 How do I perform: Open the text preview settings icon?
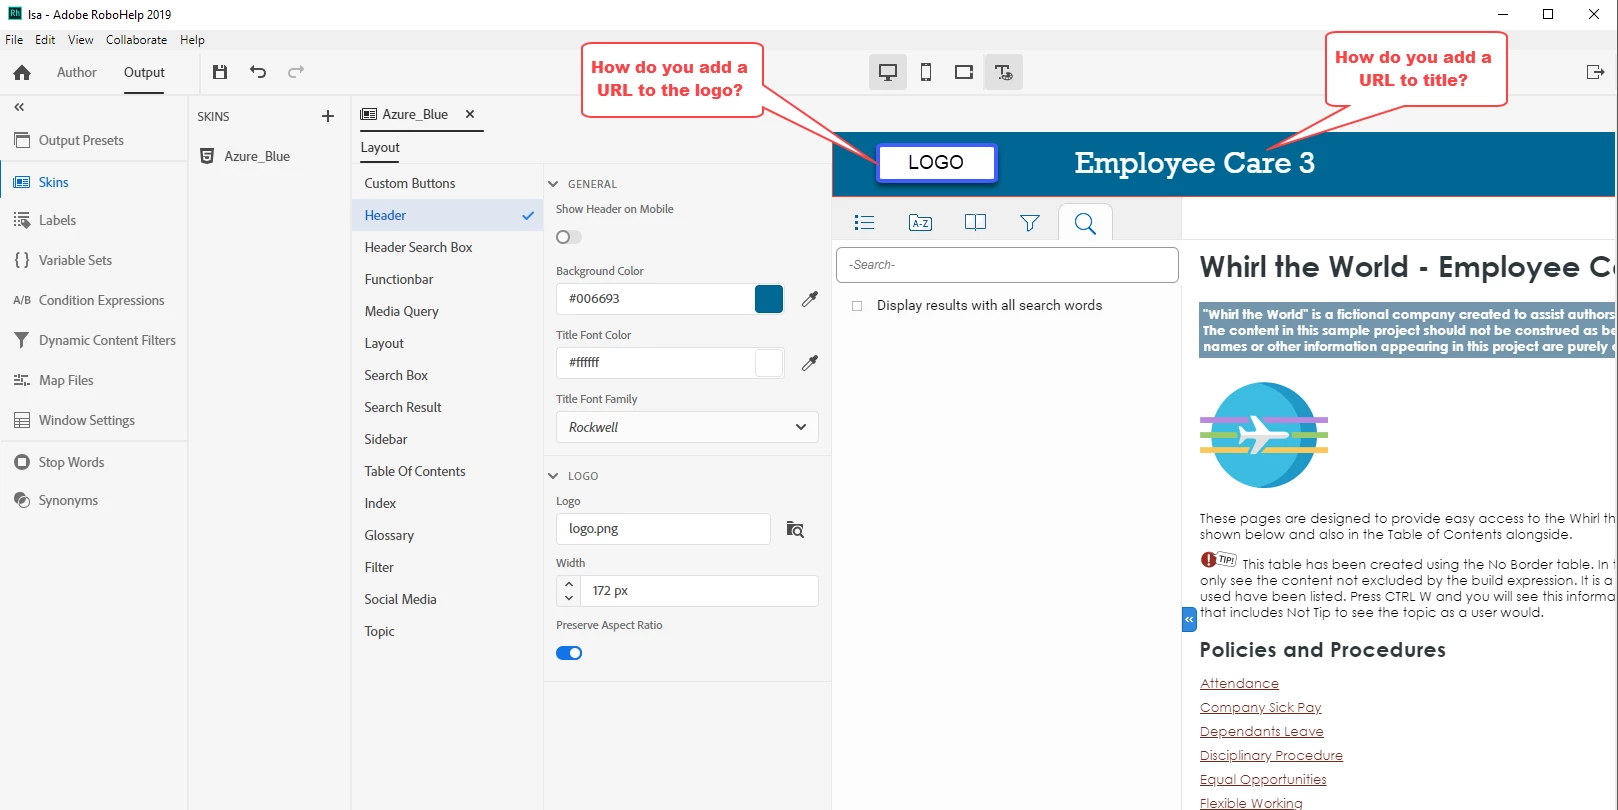(1003, 72)
